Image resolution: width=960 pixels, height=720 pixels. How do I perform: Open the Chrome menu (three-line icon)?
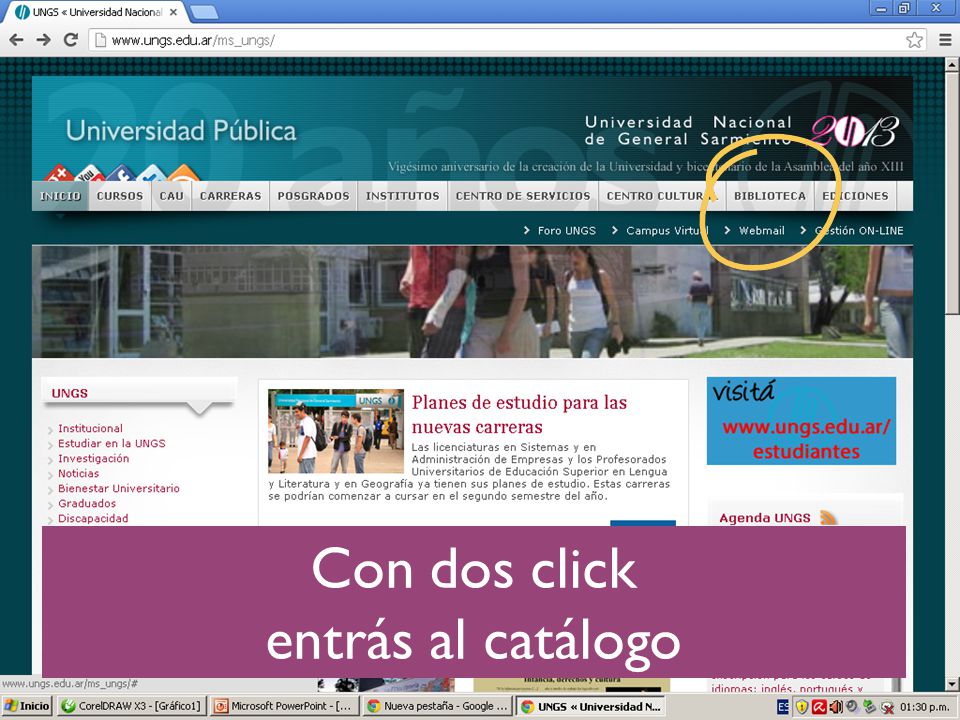(x=945, y=40)
